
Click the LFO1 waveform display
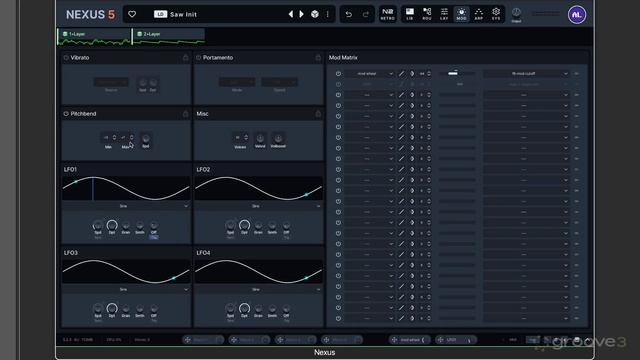point(126,188)
